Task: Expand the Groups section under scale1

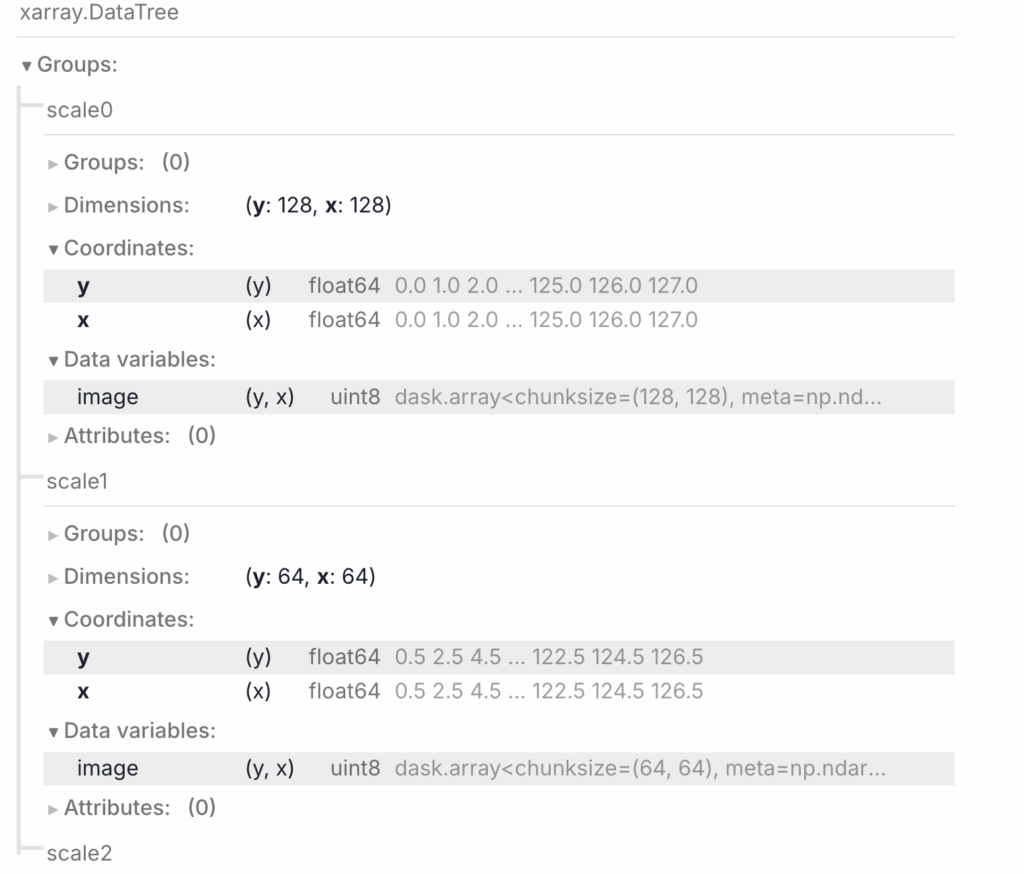Action: [103, 533]
